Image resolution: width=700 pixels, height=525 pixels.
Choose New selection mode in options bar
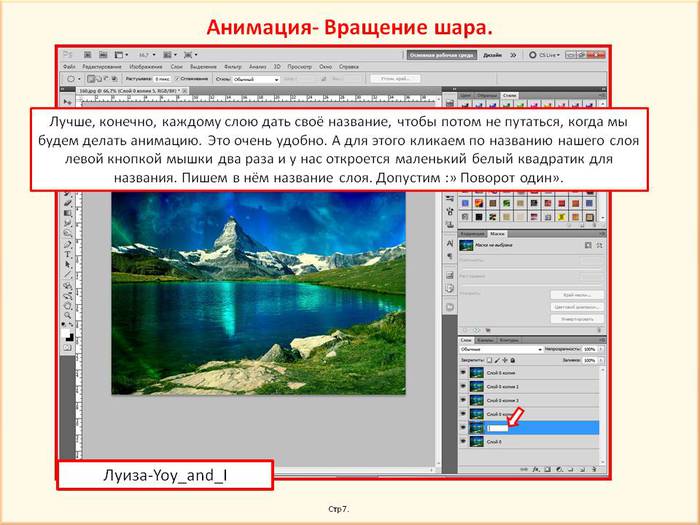92,79
